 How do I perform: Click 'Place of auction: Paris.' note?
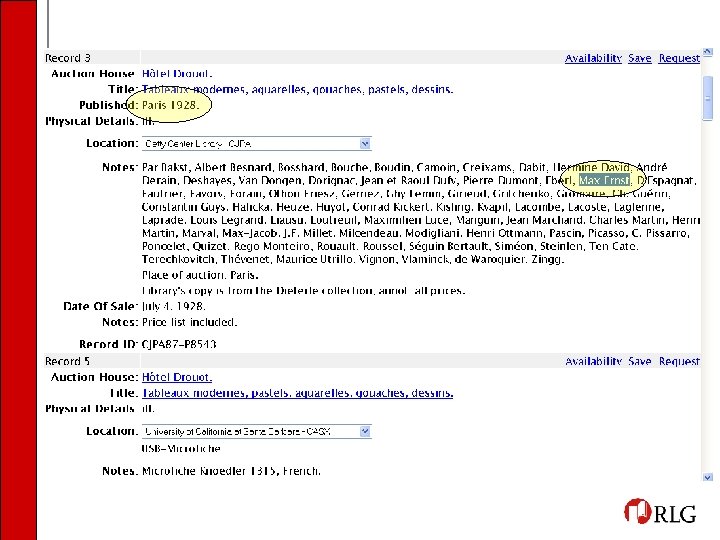200,275
